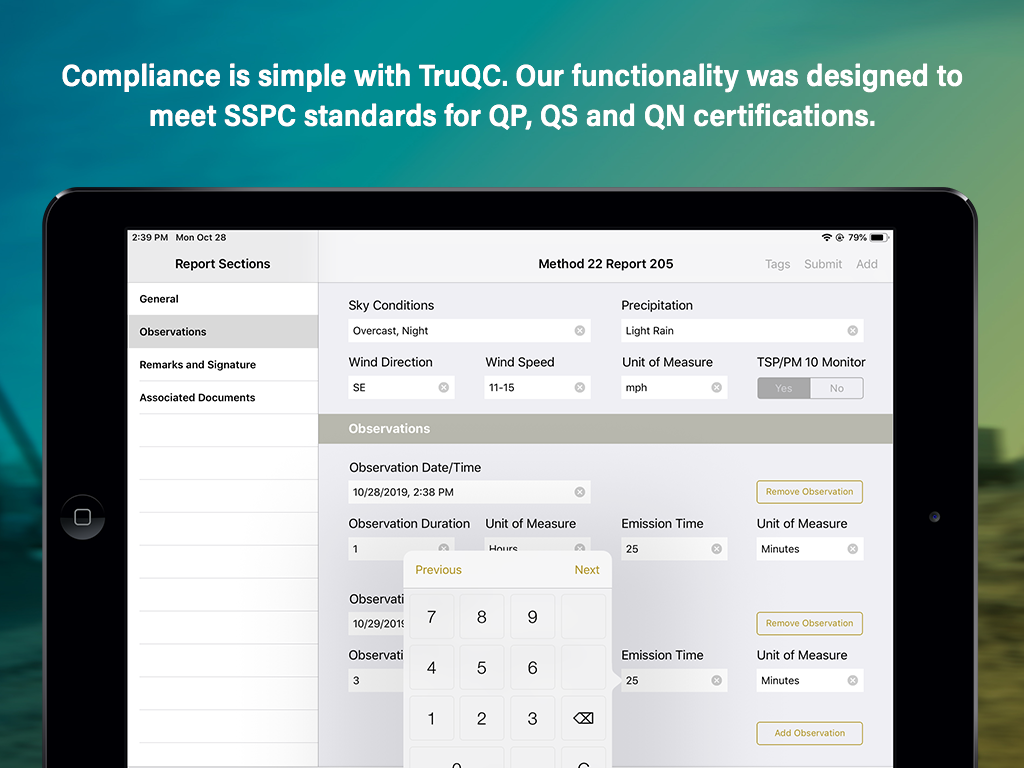
Task: Clear the mph Unit of Measure
Action: point(716,387)
